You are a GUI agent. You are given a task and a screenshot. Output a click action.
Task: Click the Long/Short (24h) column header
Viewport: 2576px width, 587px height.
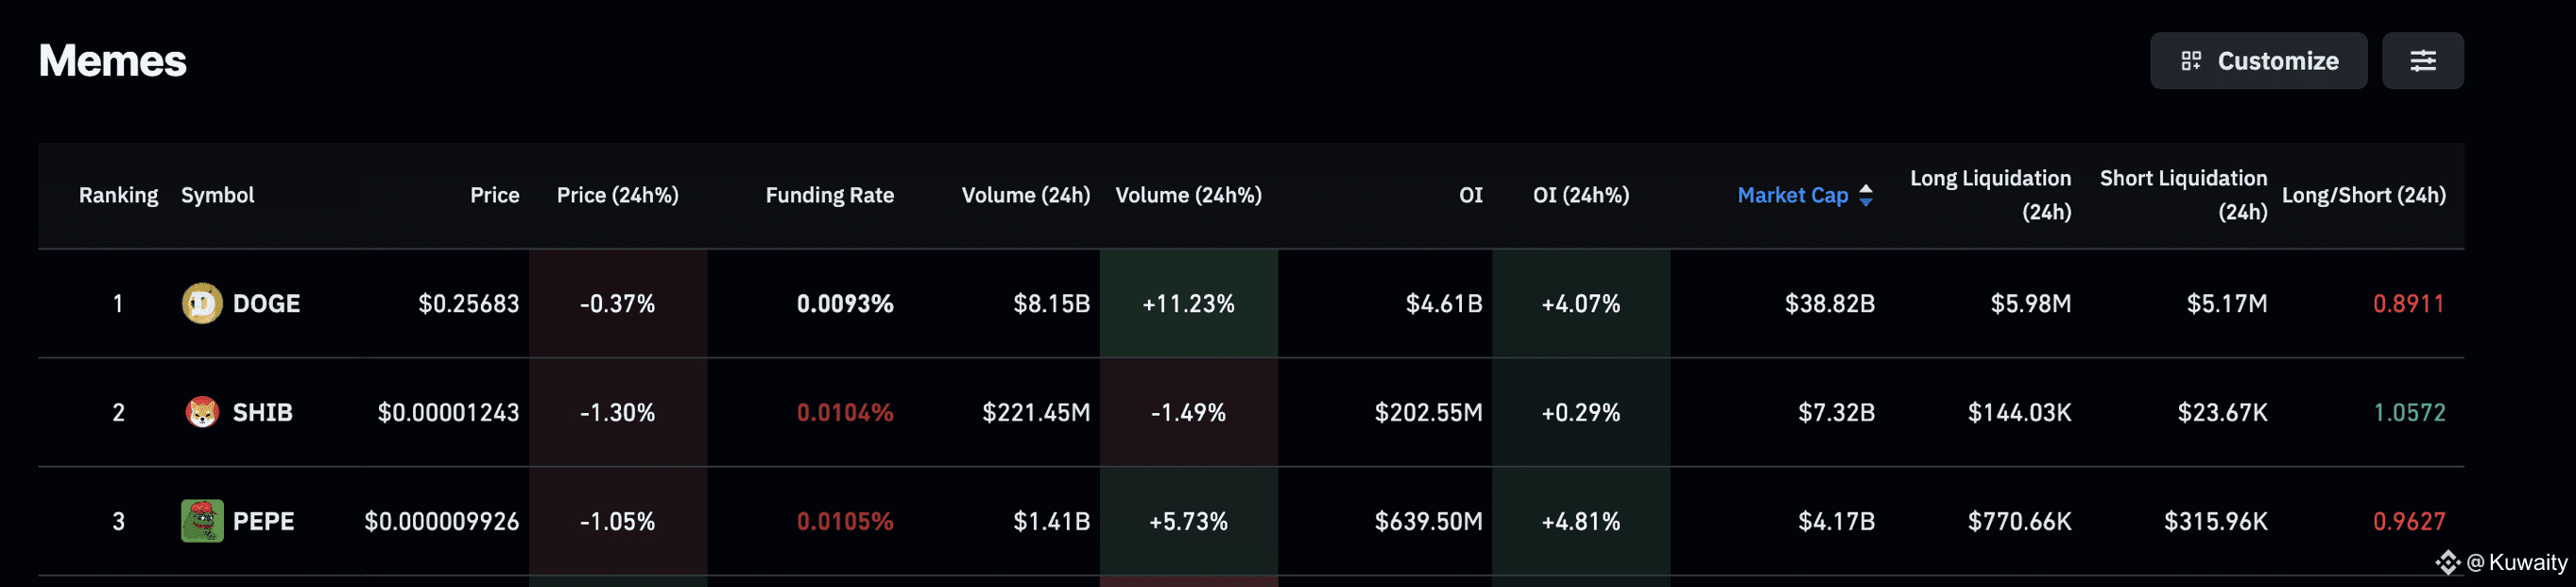pos(2363,195)
